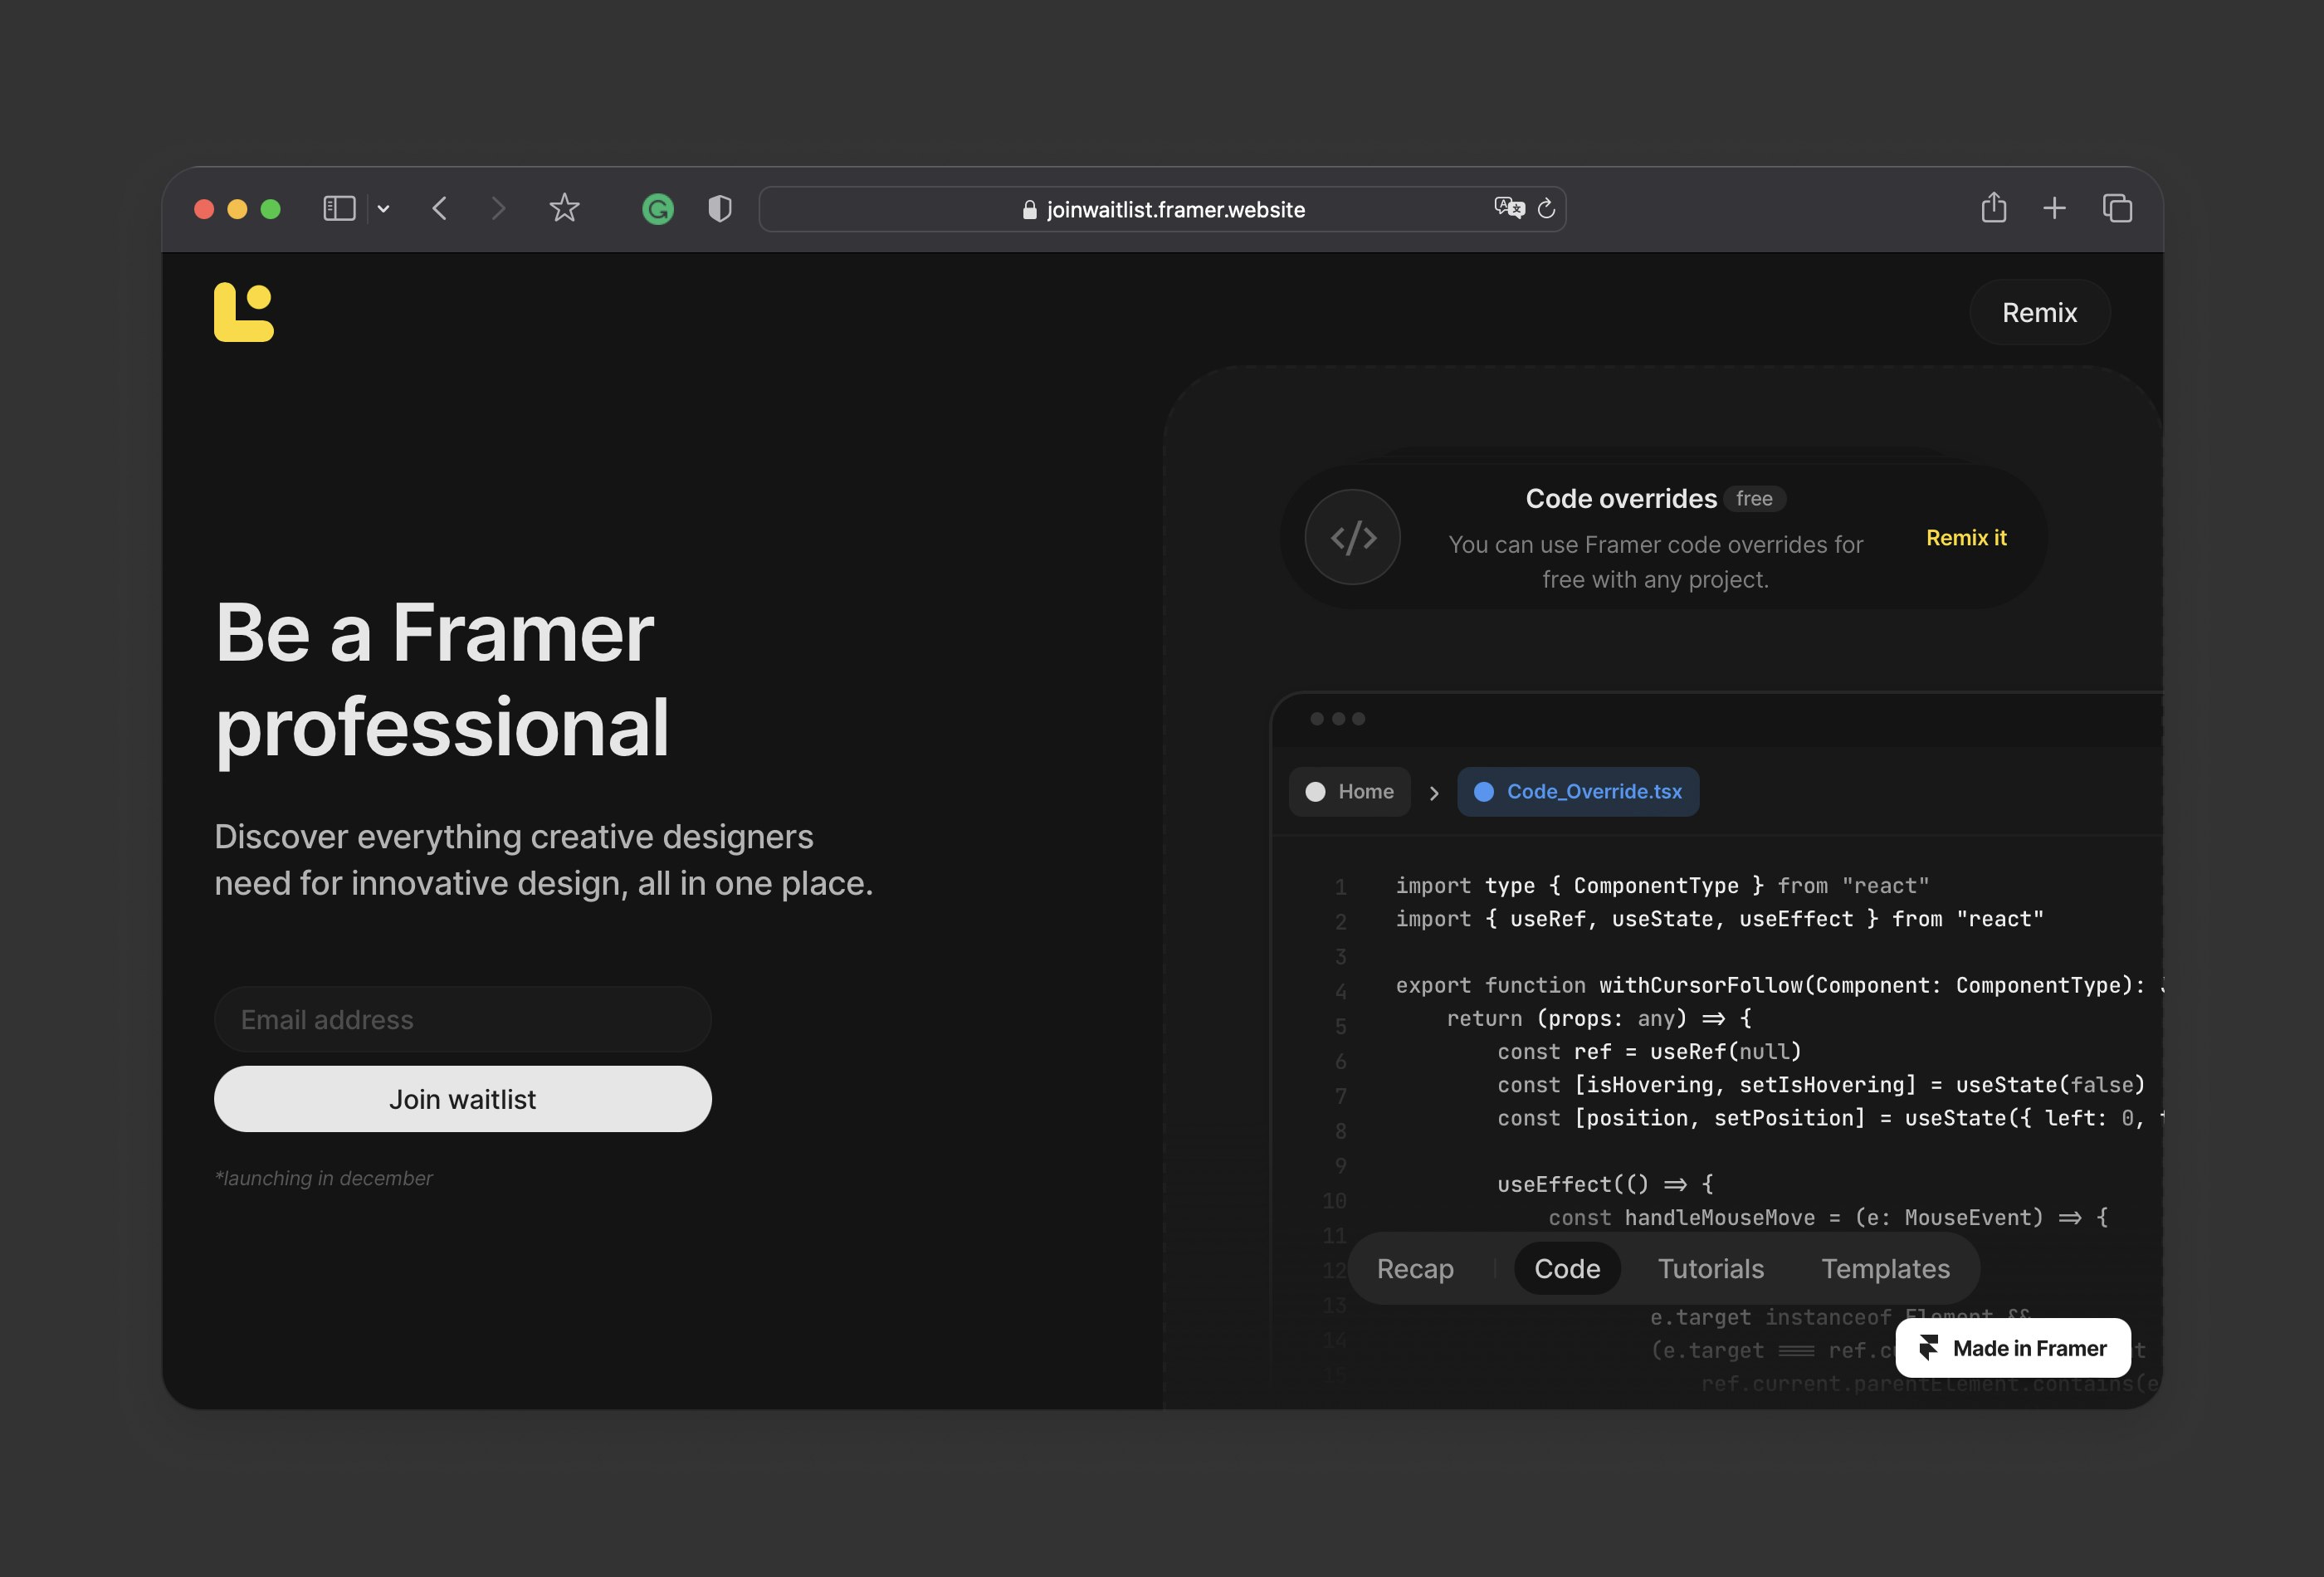
Task: Click the 'Code overrides' title text
Action: coord(1620,498)
